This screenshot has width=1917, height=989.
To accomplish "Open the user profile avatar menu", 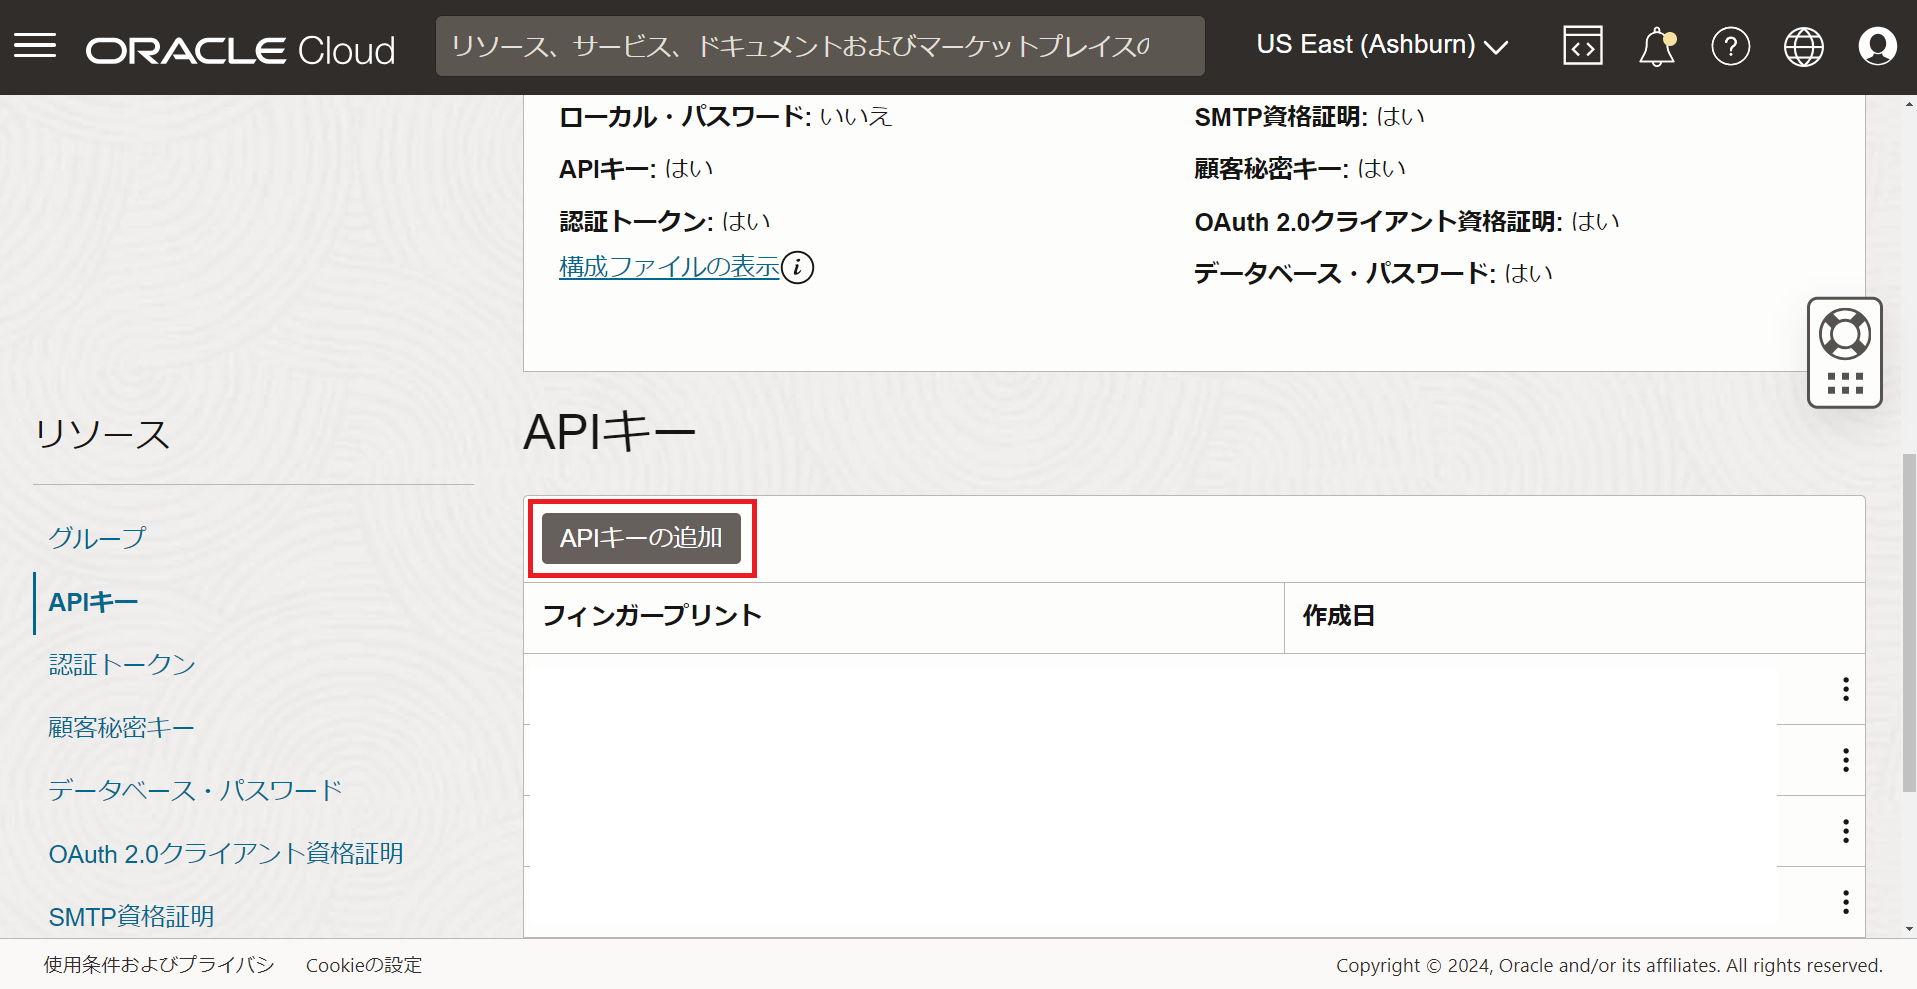I will [x=1877, y=46].
